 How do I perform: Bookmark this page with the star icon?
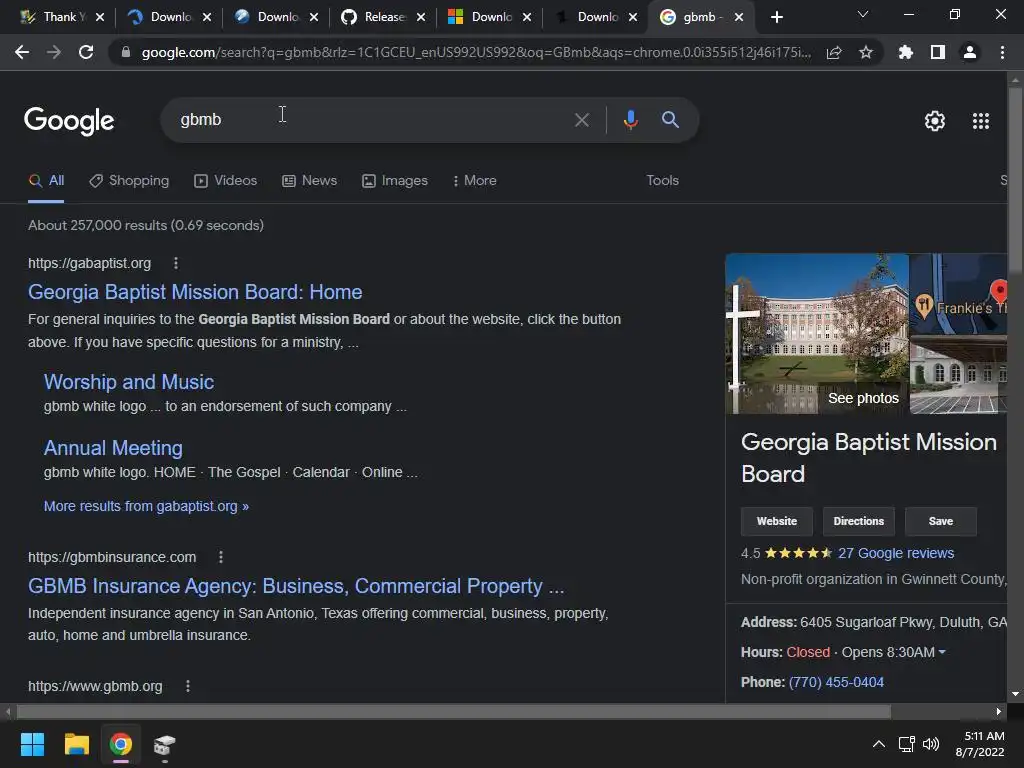[x=866, y=52]
